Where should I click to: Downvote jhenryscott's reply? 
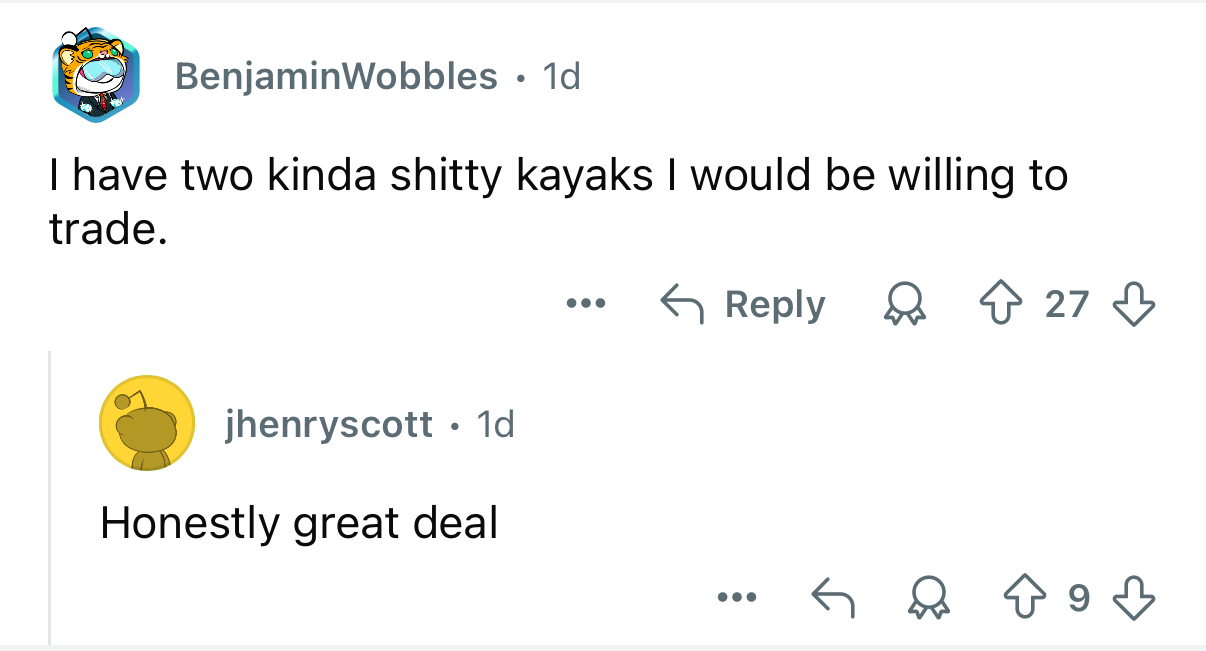coord(1135,598)
